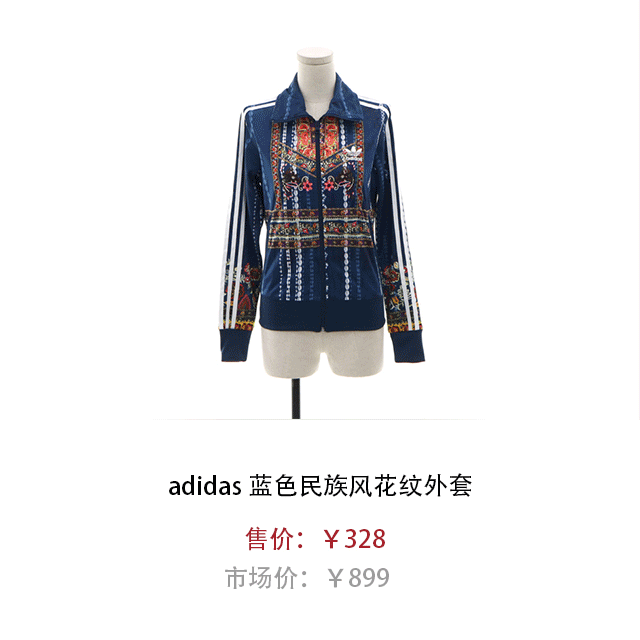Select the market price ¥899
This screenshot has width=640, height=640.
click(x=358, y=578)
